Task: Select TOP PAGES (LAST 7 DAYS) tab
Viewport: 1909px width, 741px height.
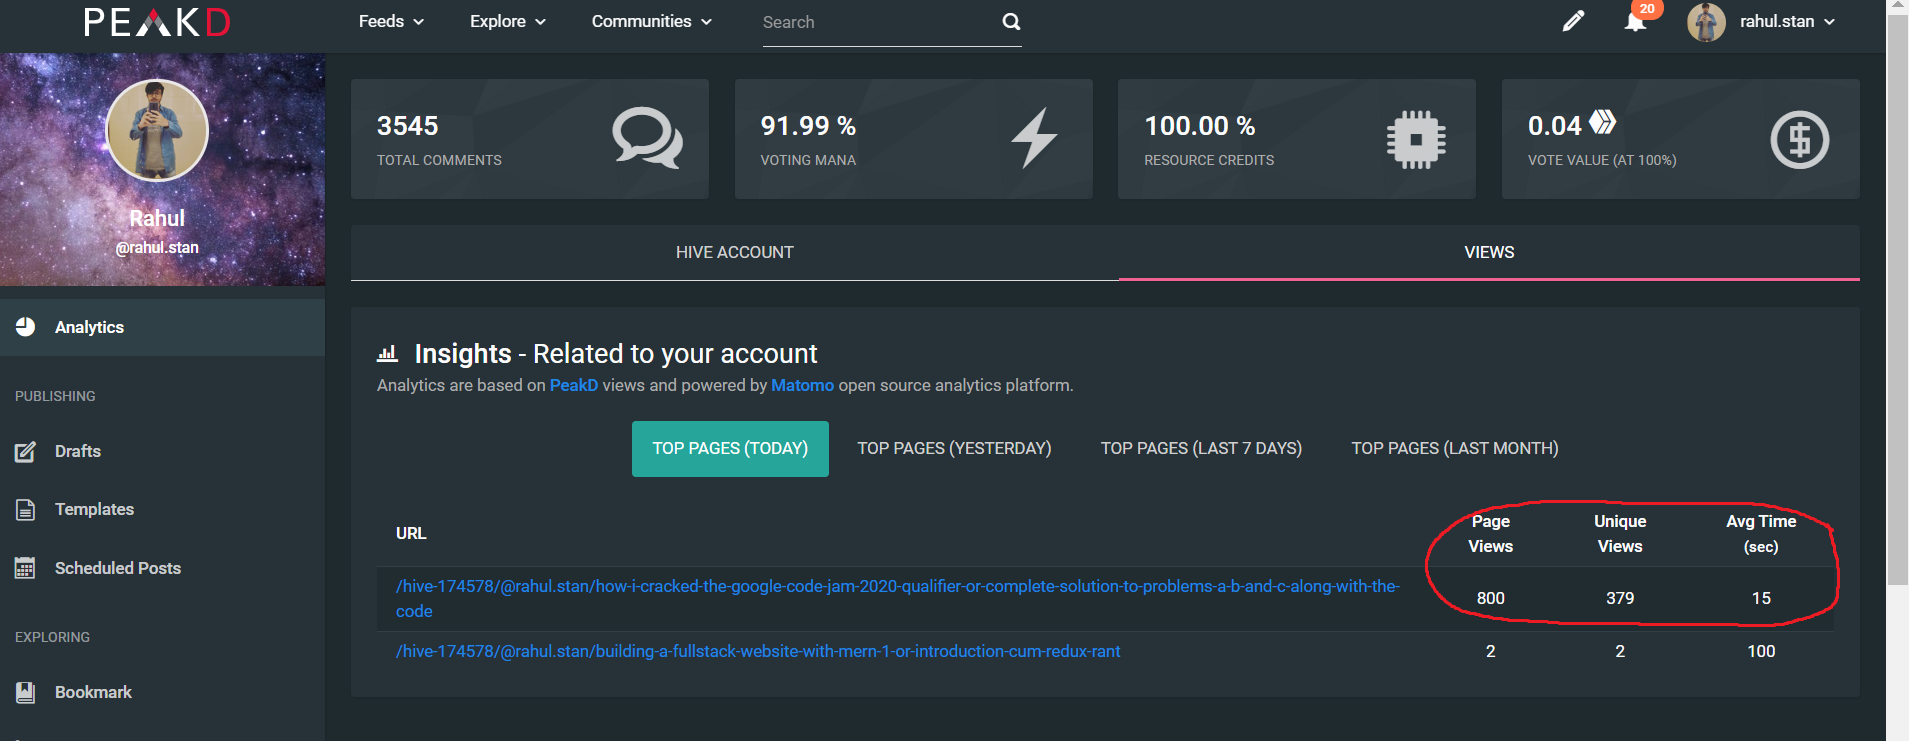Action: coord(1201,449)
